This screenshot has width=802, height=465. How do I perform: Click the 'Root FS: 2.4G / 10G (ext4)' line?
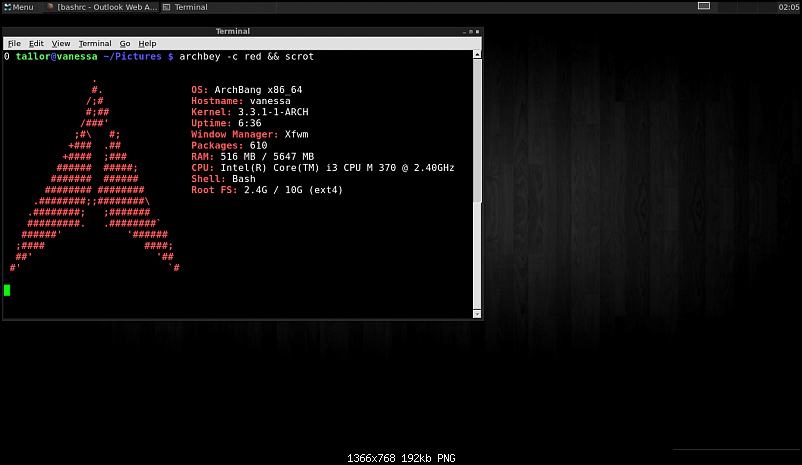tap(267, 190)
